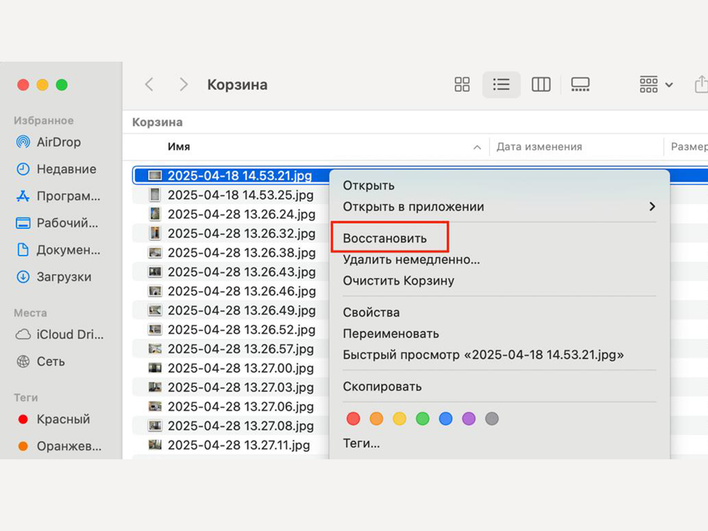Image resolution: width=708 pixels, height=531 pixels.
Task: Toggle sort direction arrow in Имя column
Action: pyautogui.click(x=477, y=147)
